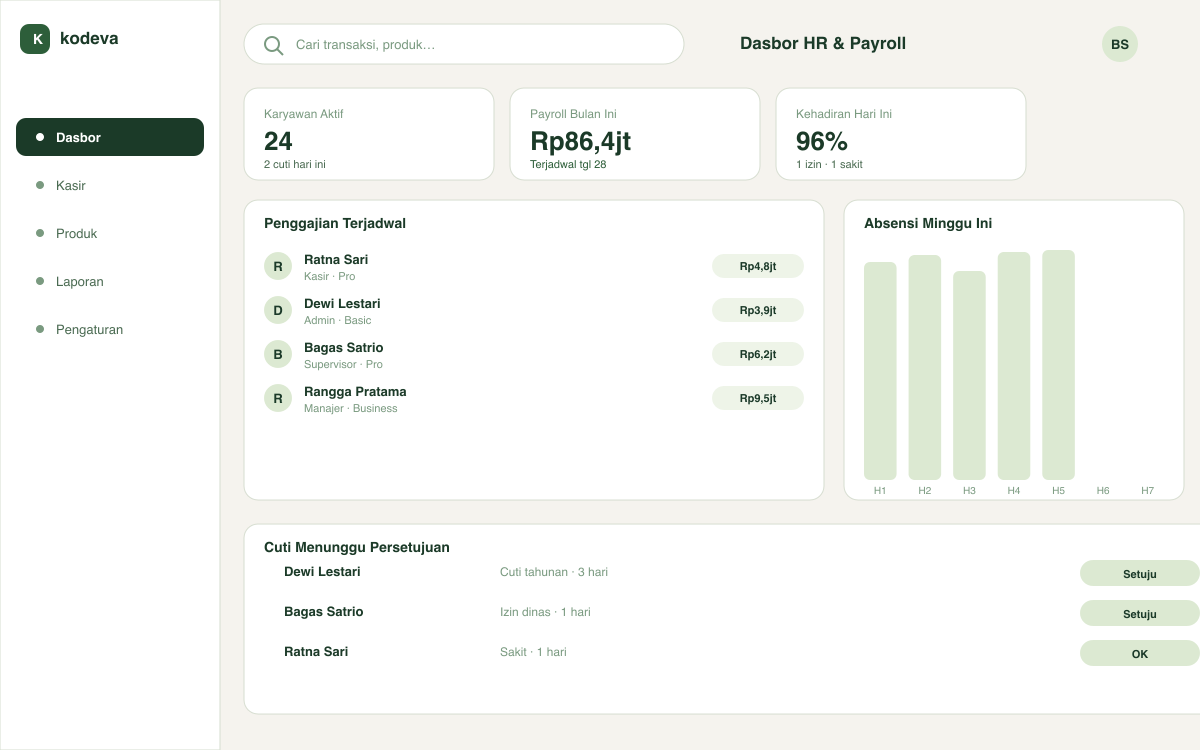Click Bagas Satrio's B avatar
This screenshot has width=1200, height=750.
278,354
